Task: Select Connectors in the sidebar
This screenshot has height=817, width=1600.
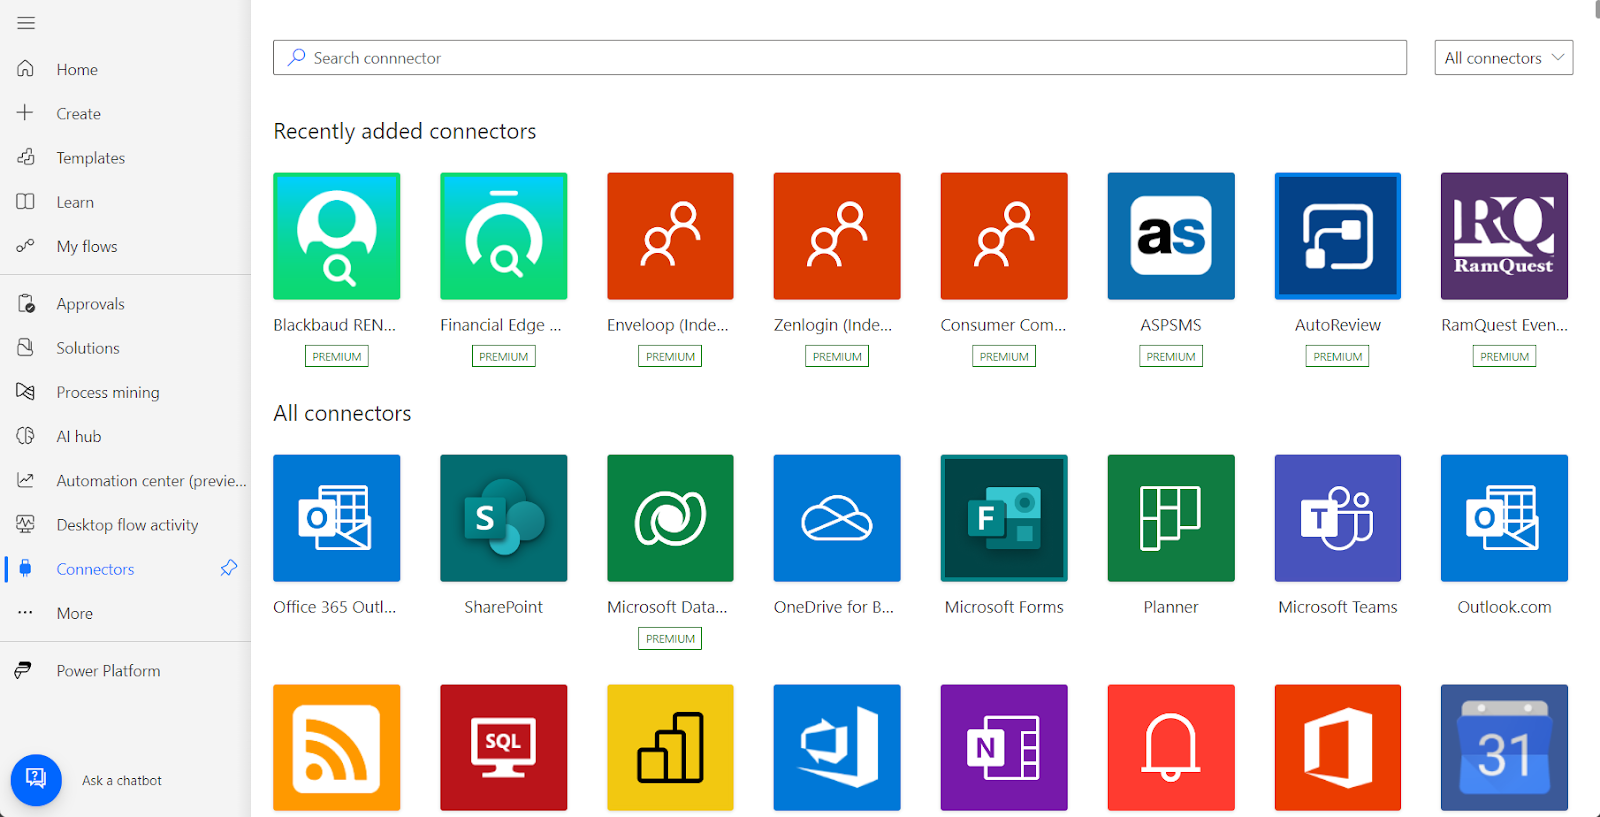Action: [125, 569]
